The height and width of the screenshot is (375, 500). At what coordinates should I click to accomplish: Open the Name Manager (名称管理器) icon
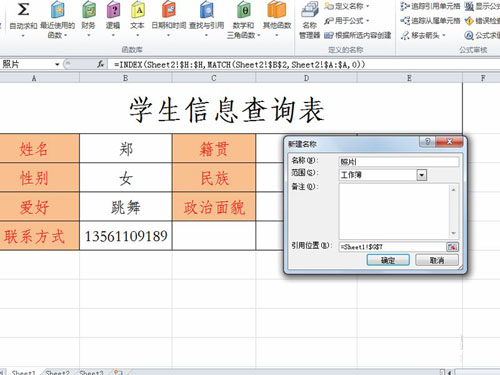coord(310,10)
